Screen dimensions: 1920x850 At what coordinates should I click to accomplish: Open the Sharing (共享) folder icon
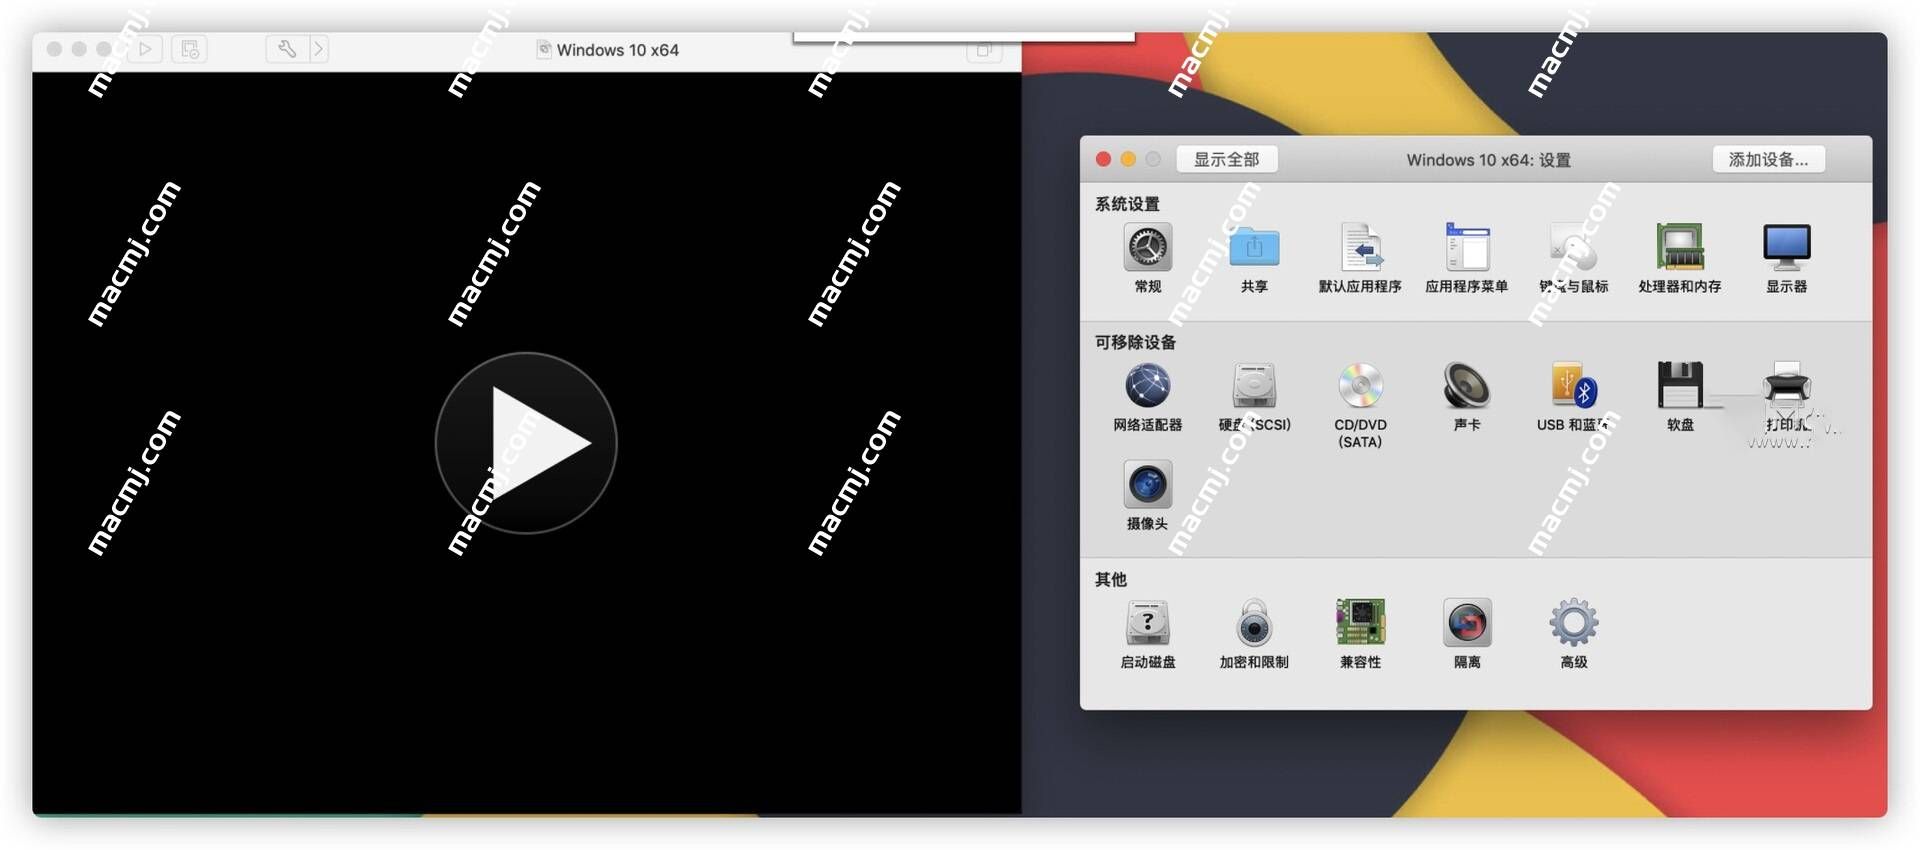pos(1254,248)
